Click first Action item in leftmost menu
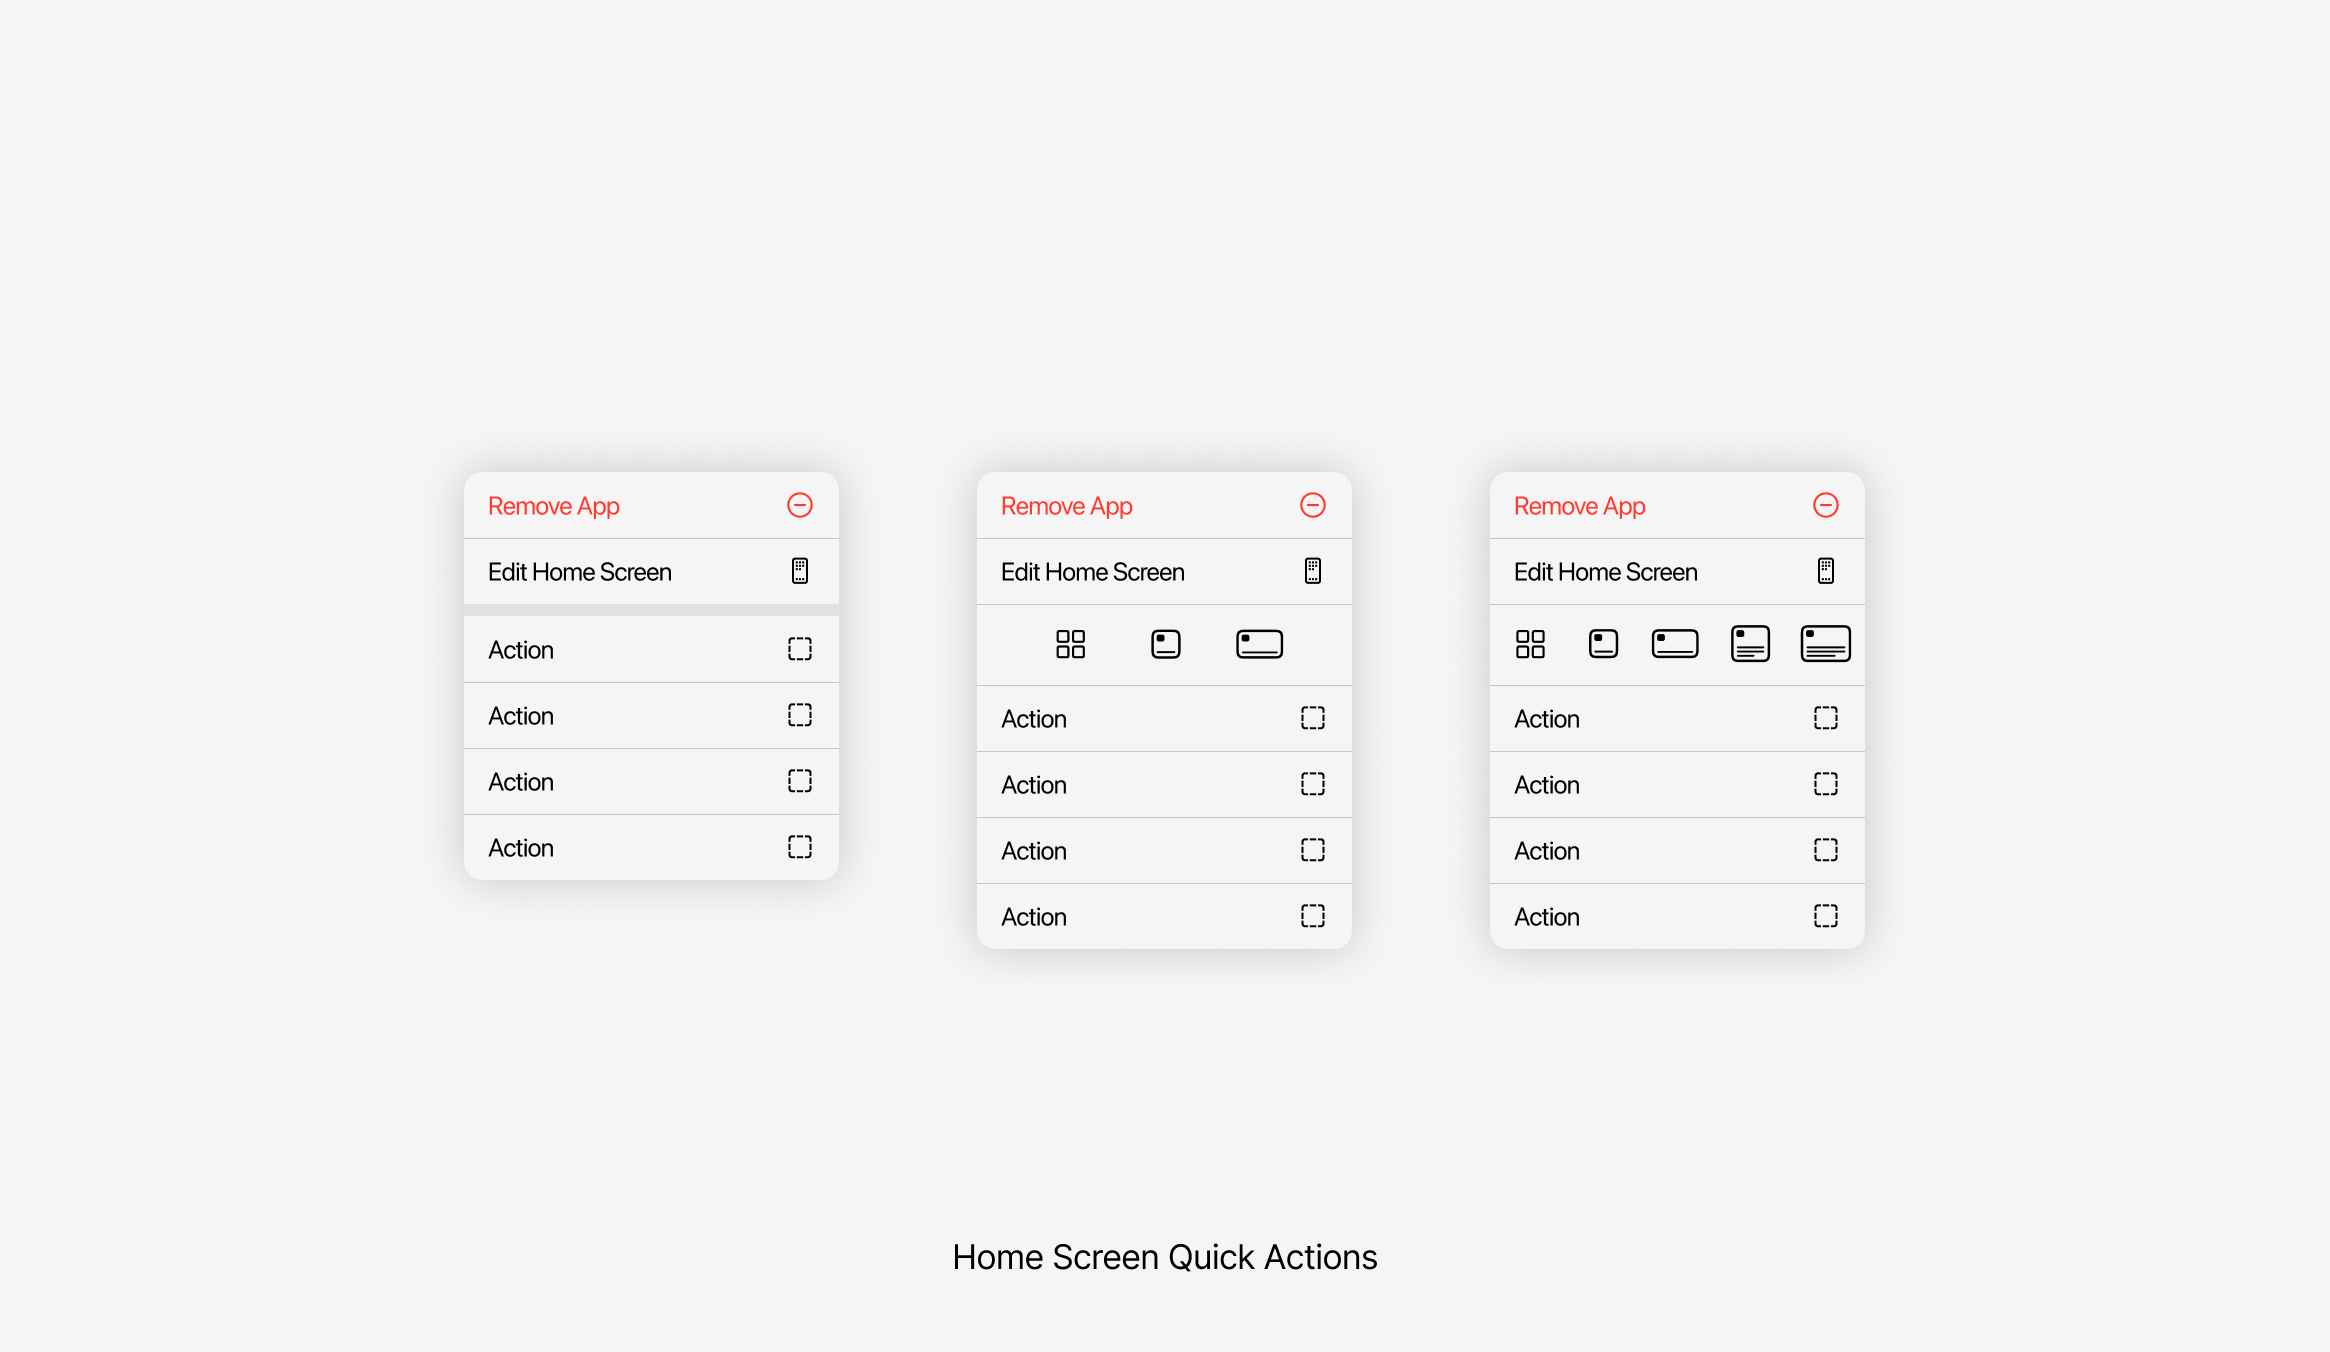Image resolution: width=2330 pixels, height=1352 pixels. 521,650
